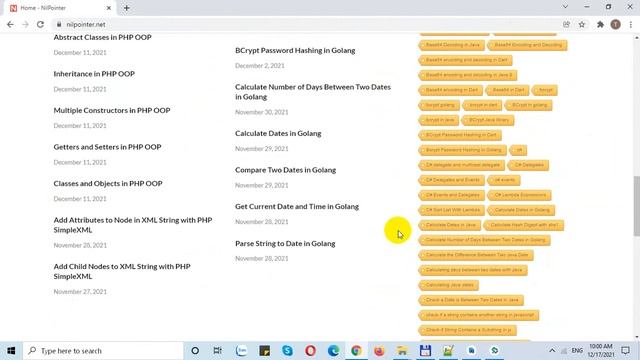
Task: Open the floppy disk app in taskbar
Action: click(x=425, y=351)
